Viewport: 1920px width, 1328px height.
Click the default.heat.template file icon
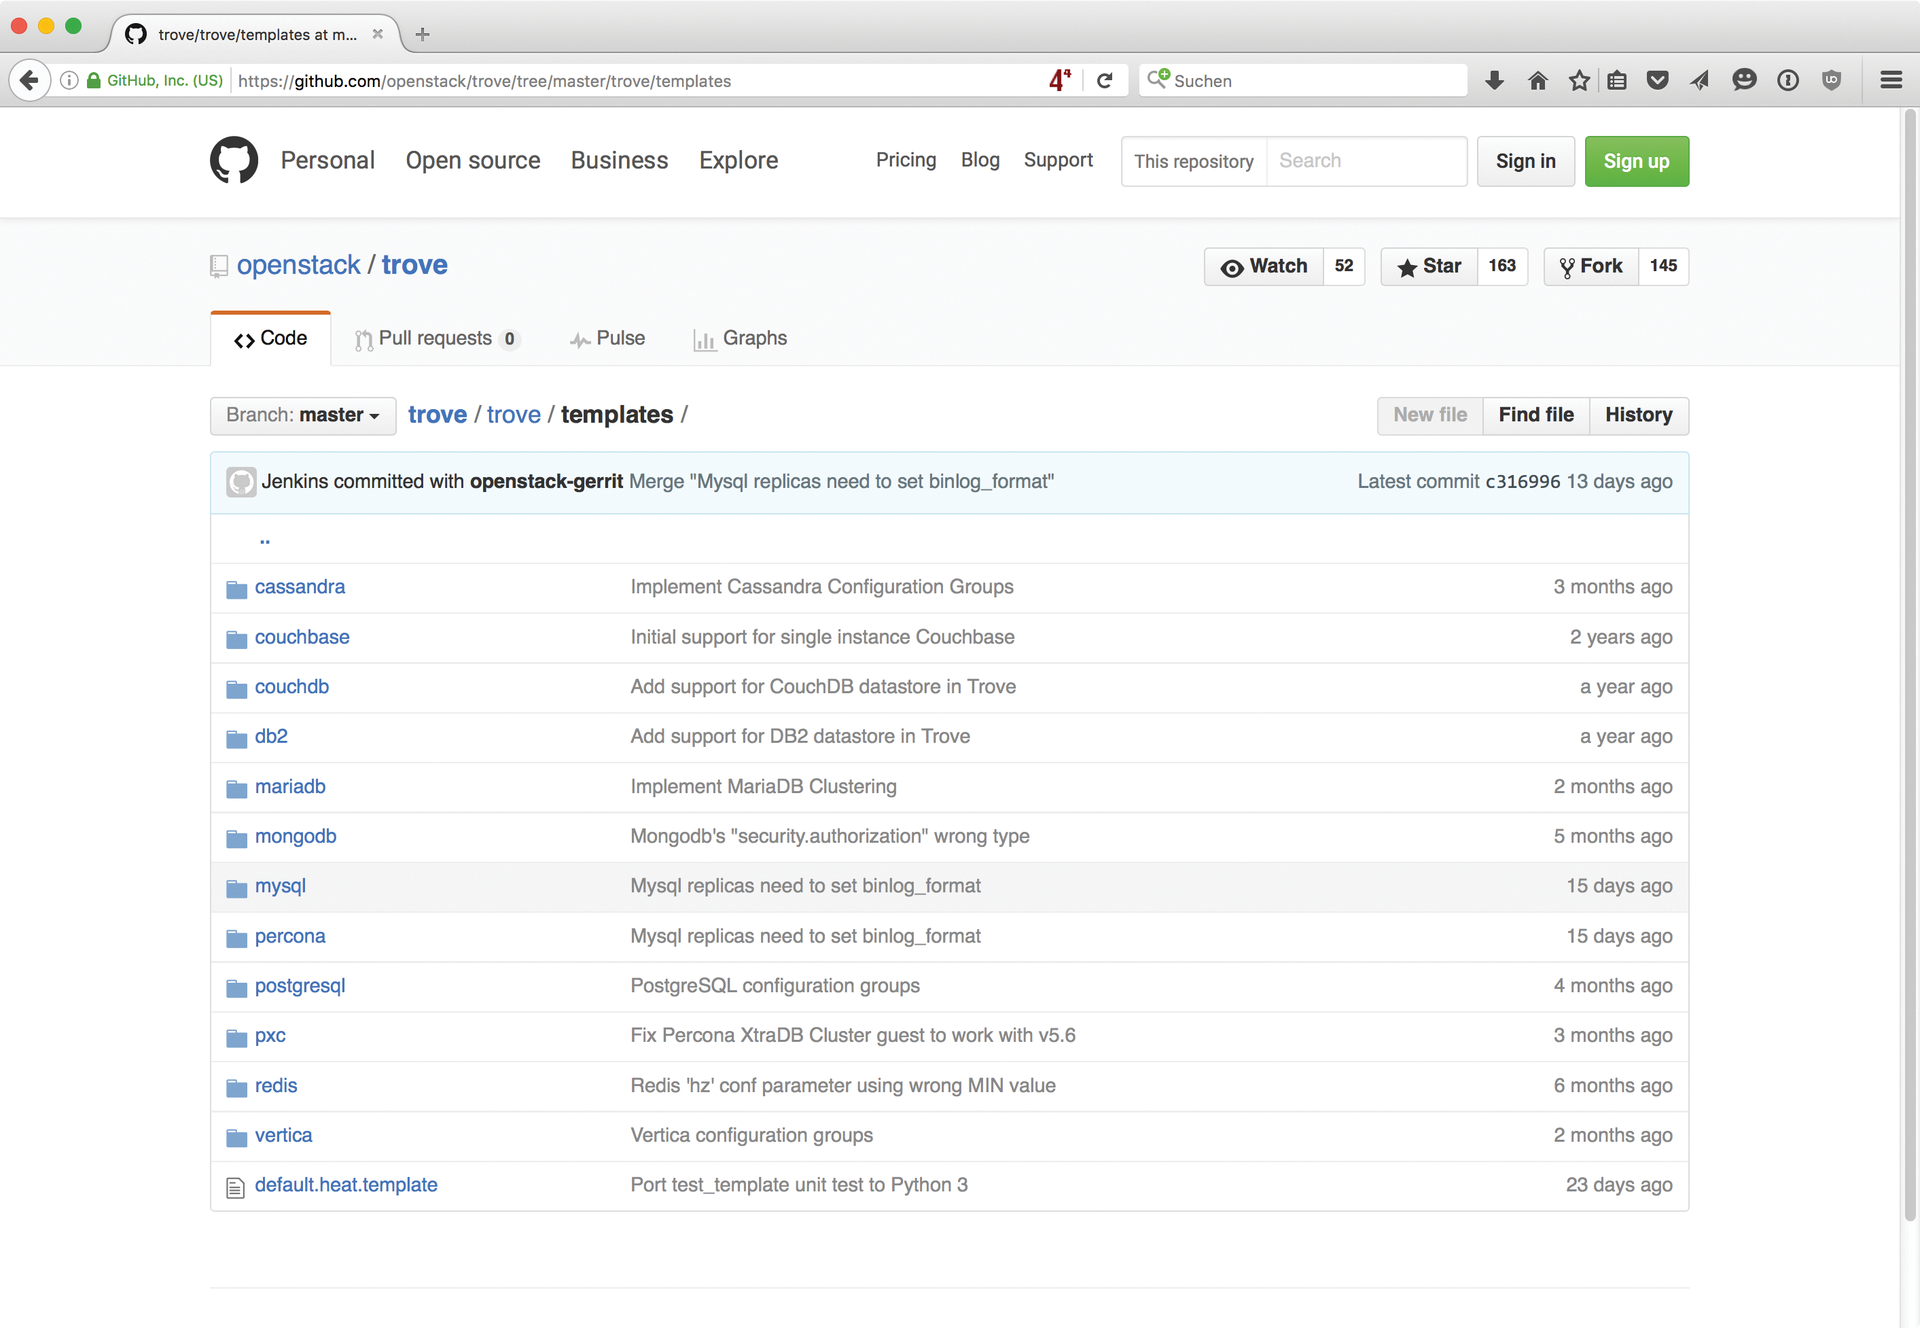click(x=236, y=1186)
